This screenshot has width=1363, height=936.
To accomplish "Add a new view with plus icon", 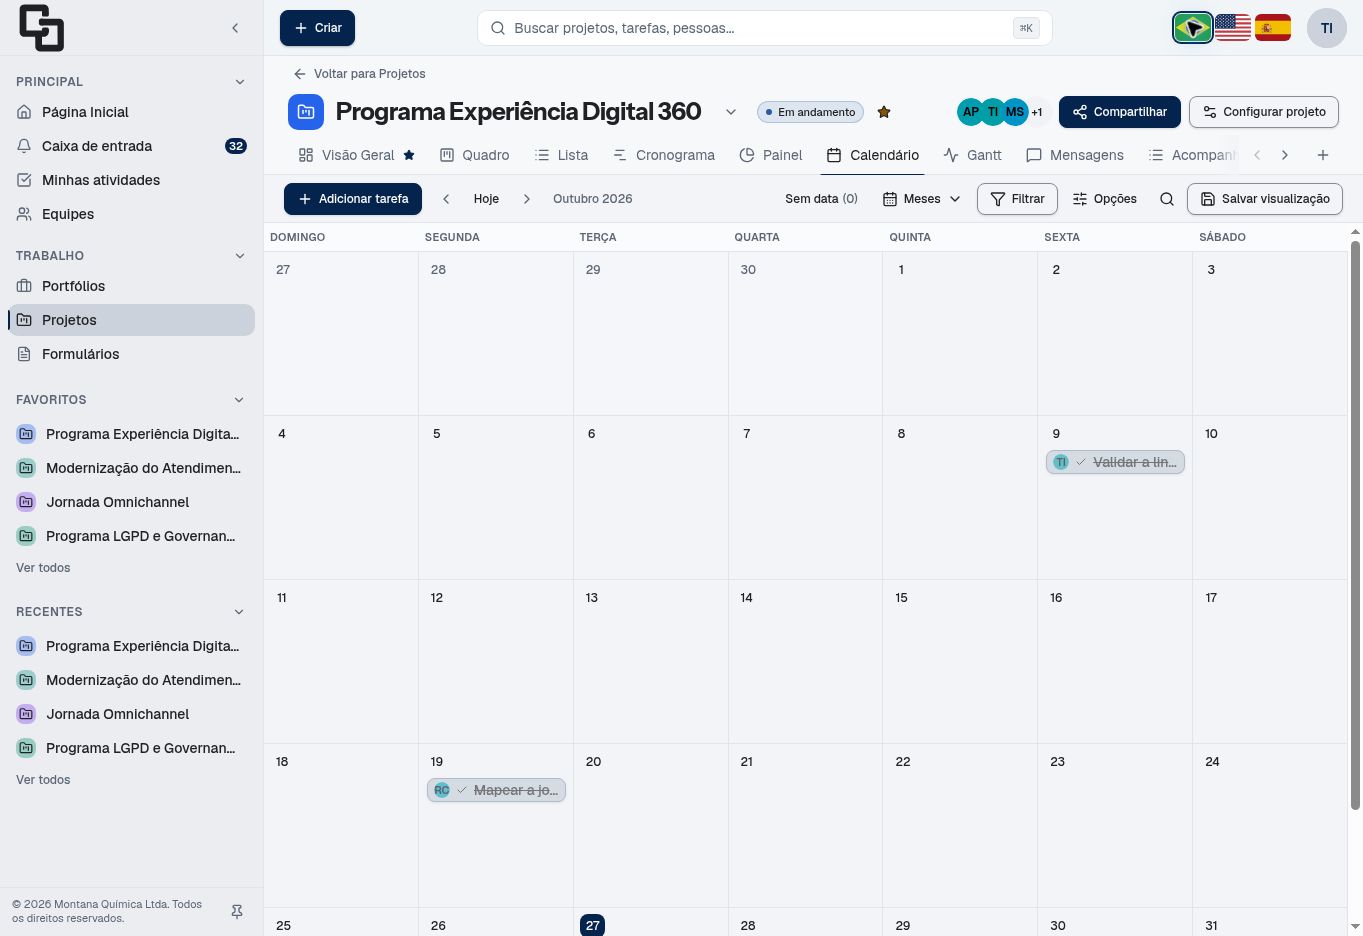I will [1323, 155].
